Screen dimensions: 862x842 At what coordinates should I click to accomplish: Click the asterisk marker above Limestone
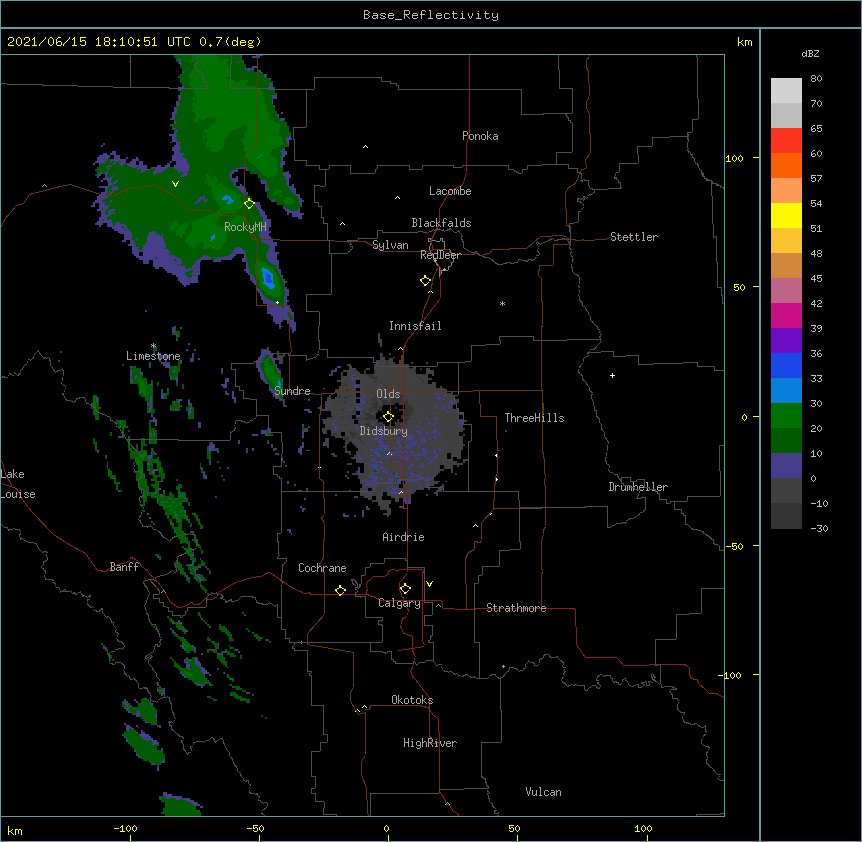tap(153, 346)
